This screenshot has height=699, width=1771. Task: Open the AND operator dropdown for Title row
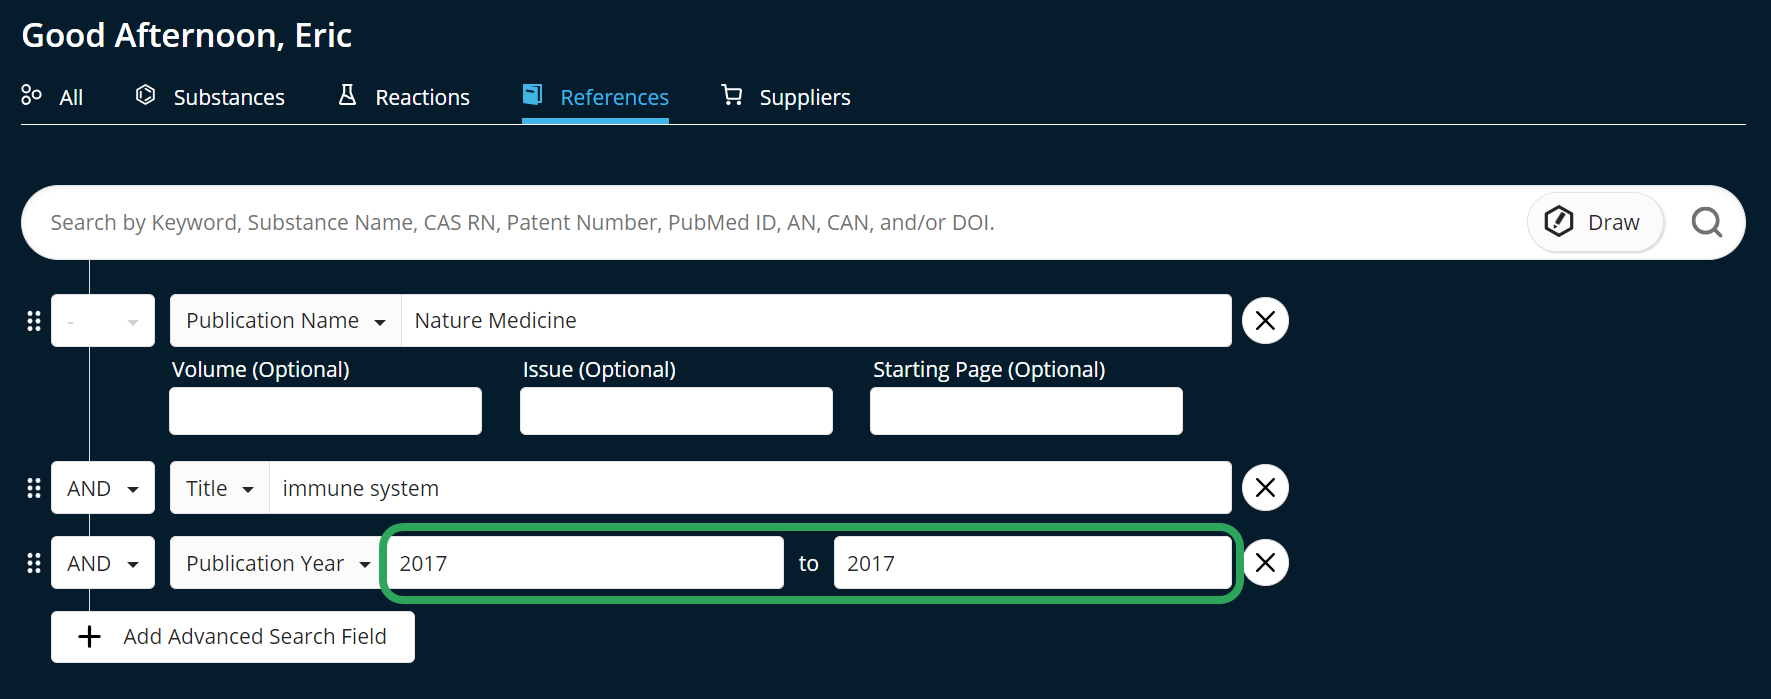point(103,488)
